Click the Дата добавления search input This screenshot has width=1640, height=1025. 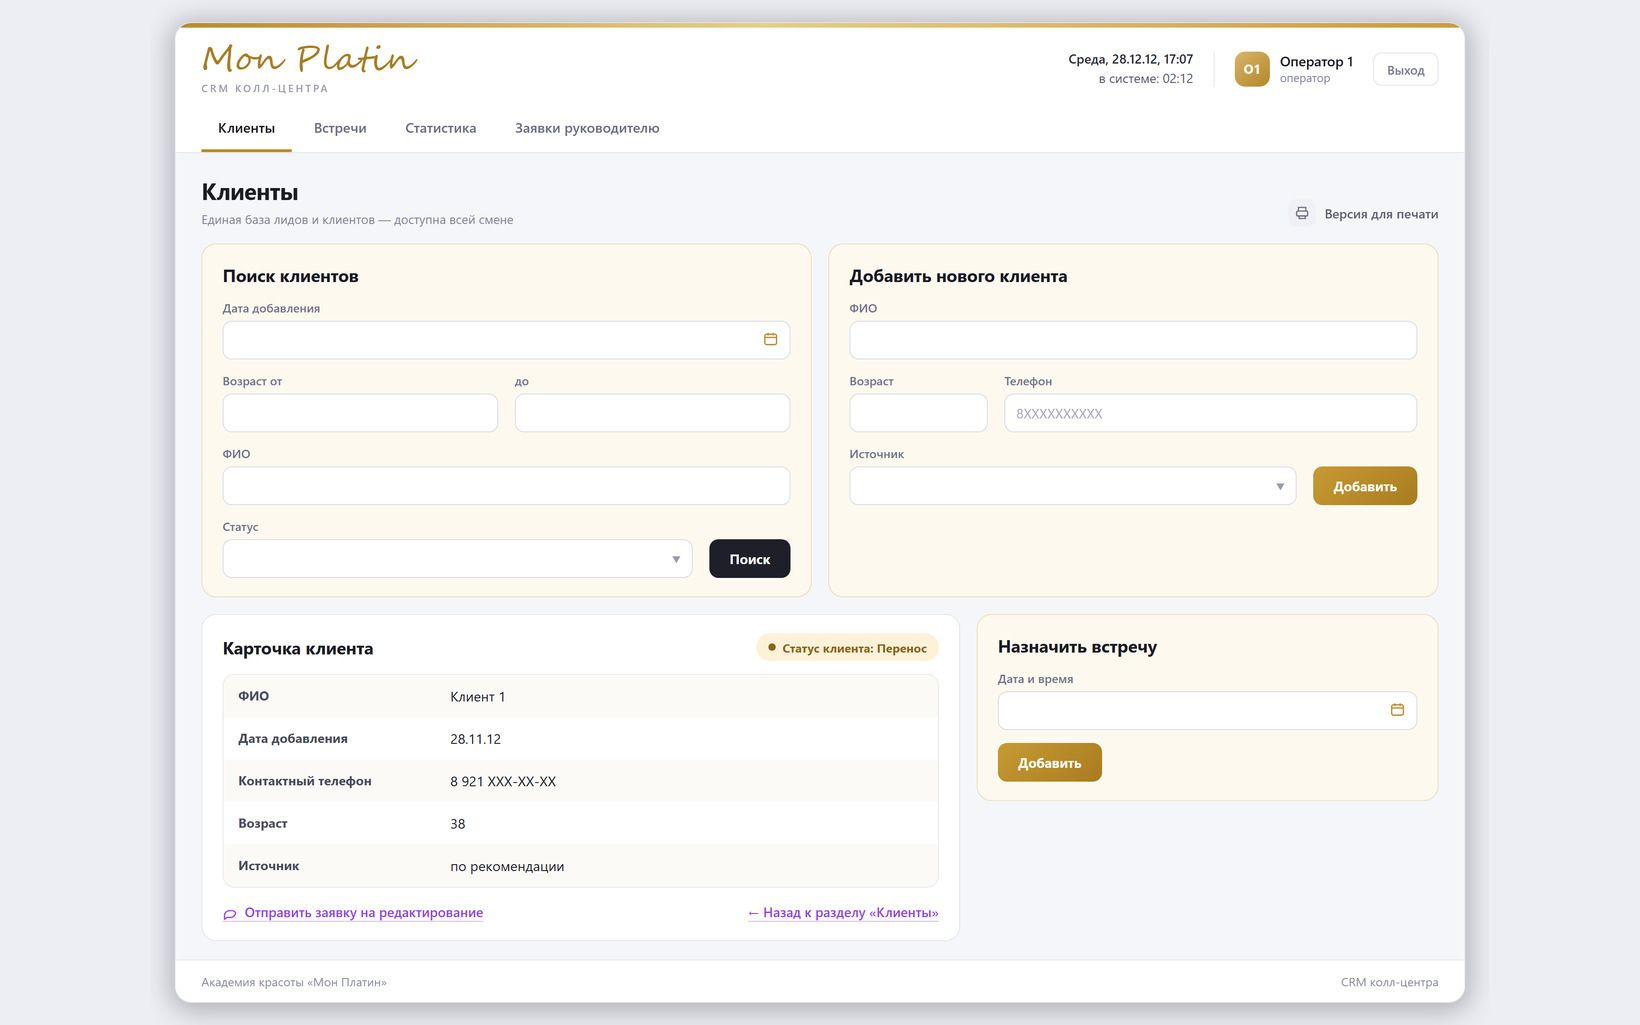(506, 340)
